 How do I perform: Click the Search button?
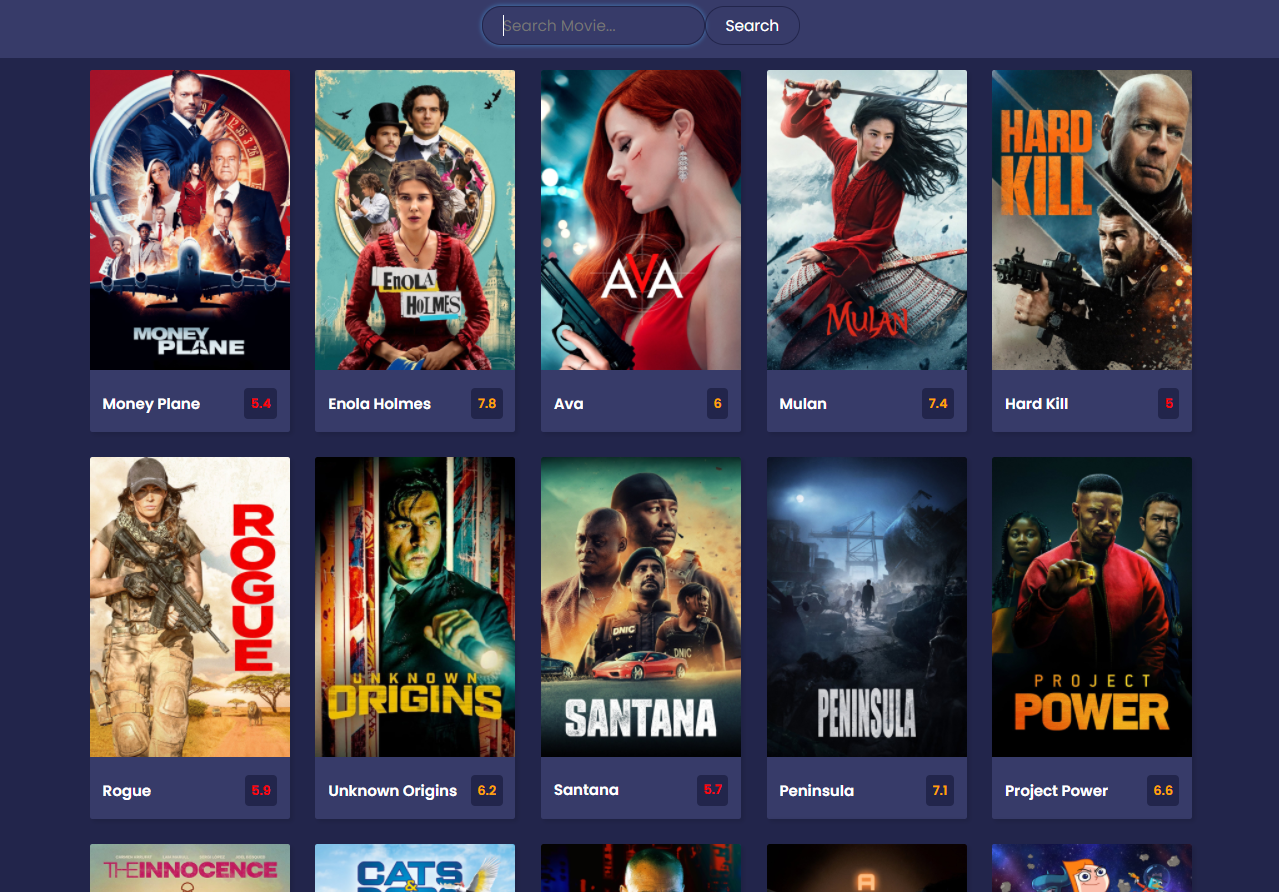752,26
